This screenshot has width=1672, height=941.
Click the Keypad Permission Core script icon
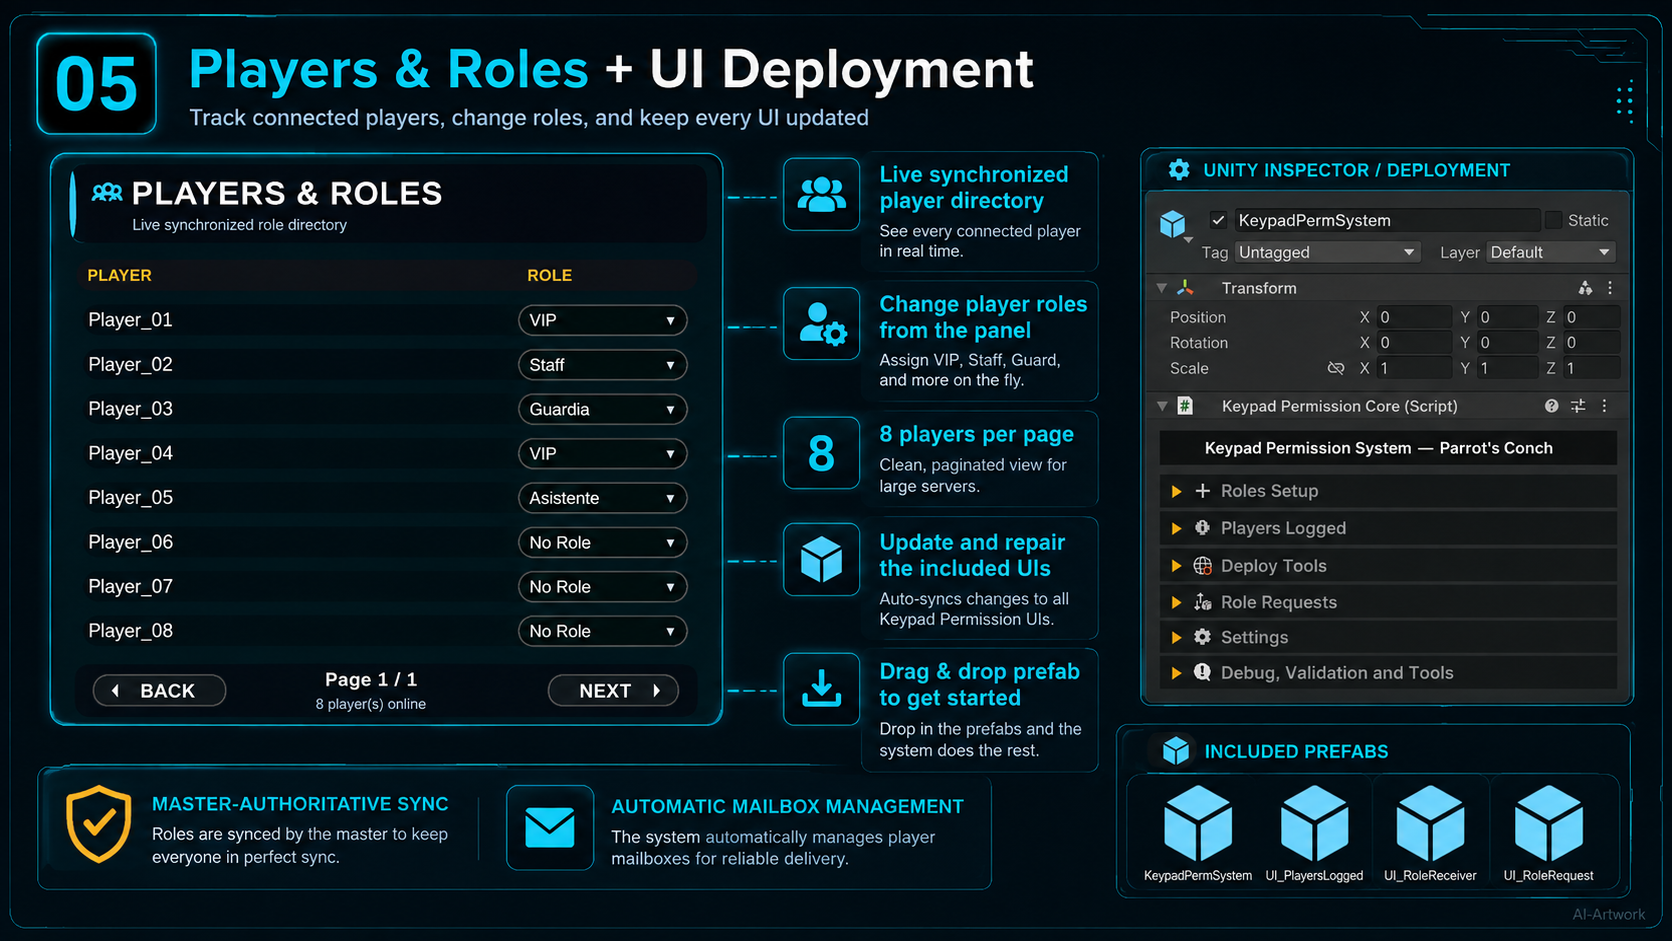(x=1185, y=406)
